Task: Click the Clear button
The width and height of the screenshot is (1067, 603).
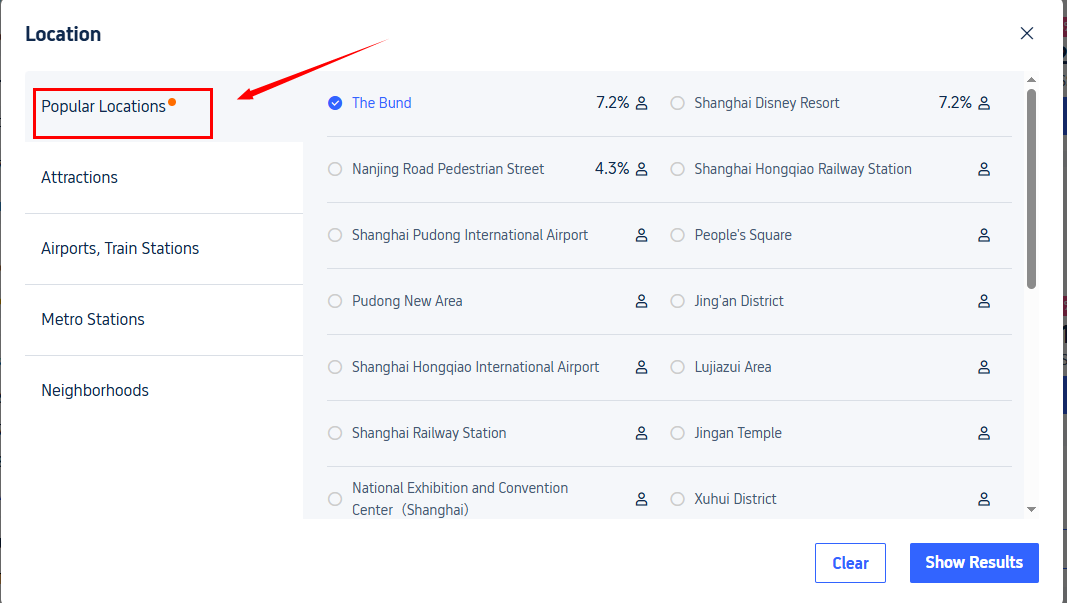Action: coord(850,563)
